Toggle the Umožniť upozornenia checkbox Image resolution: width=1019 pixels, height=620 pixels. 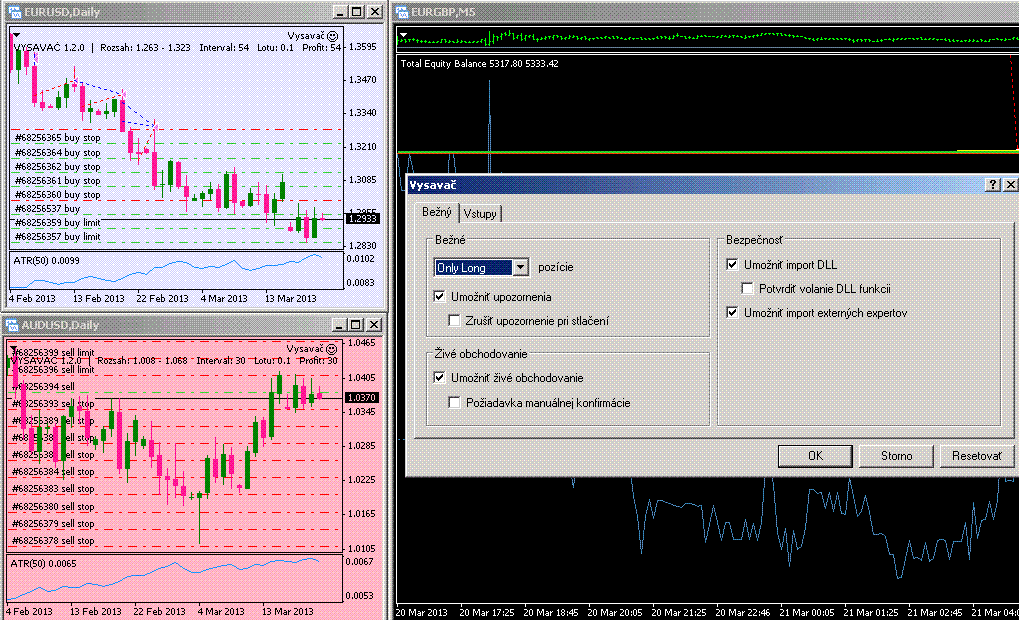[439, 296]
